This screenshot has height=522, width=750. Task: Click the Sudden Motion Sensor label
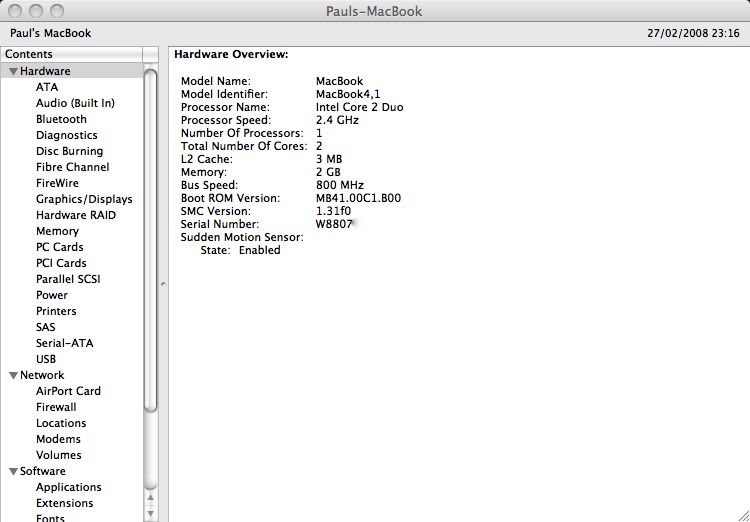[242, 237]
